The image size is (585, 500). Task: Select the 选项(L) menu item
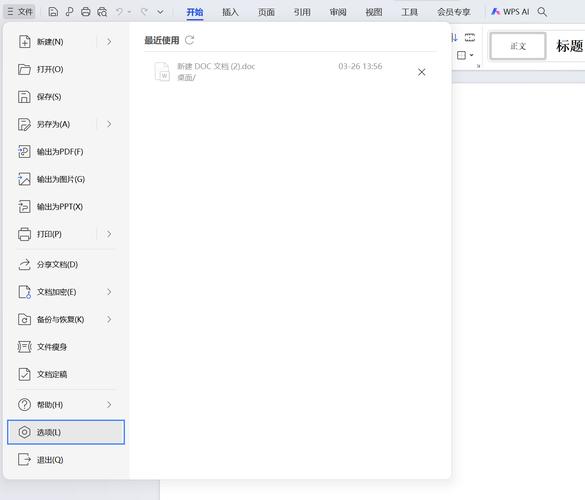tap(66, 432)
